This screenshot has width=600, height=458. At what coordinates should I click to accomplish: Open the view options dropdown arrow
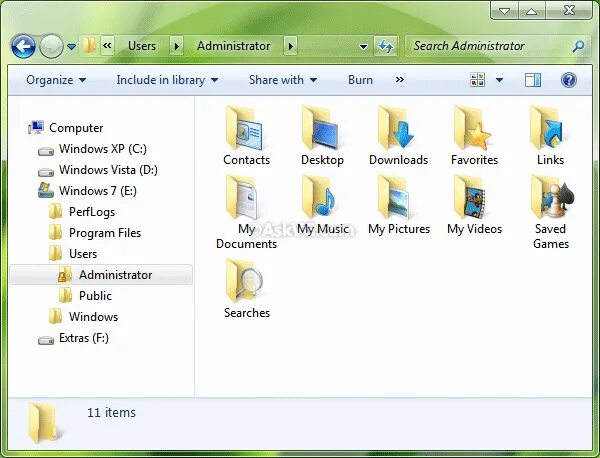point(499,80)
